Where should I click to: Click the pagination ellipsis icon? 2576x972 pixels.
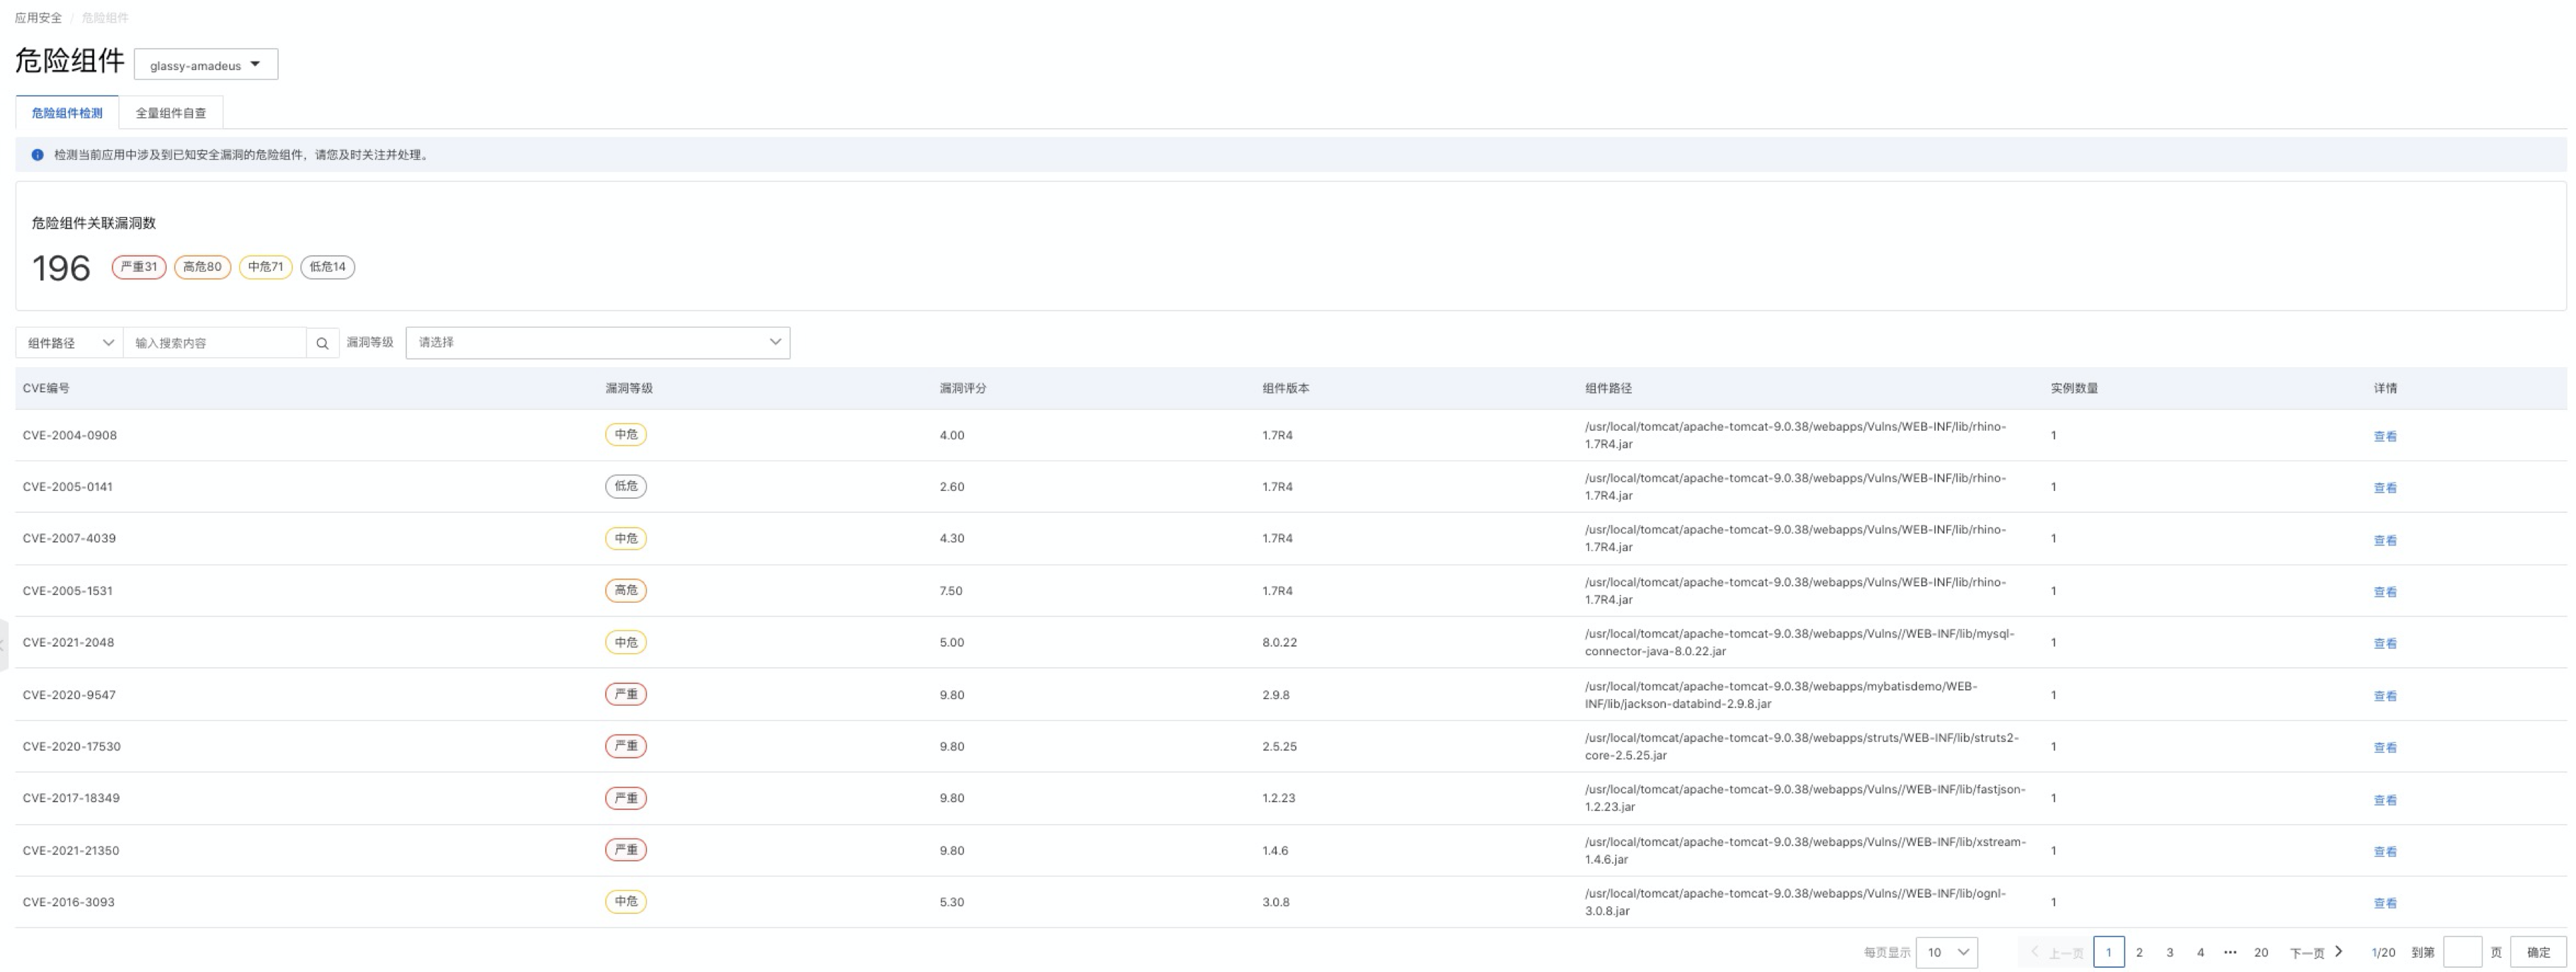(x=2230, y=952)
